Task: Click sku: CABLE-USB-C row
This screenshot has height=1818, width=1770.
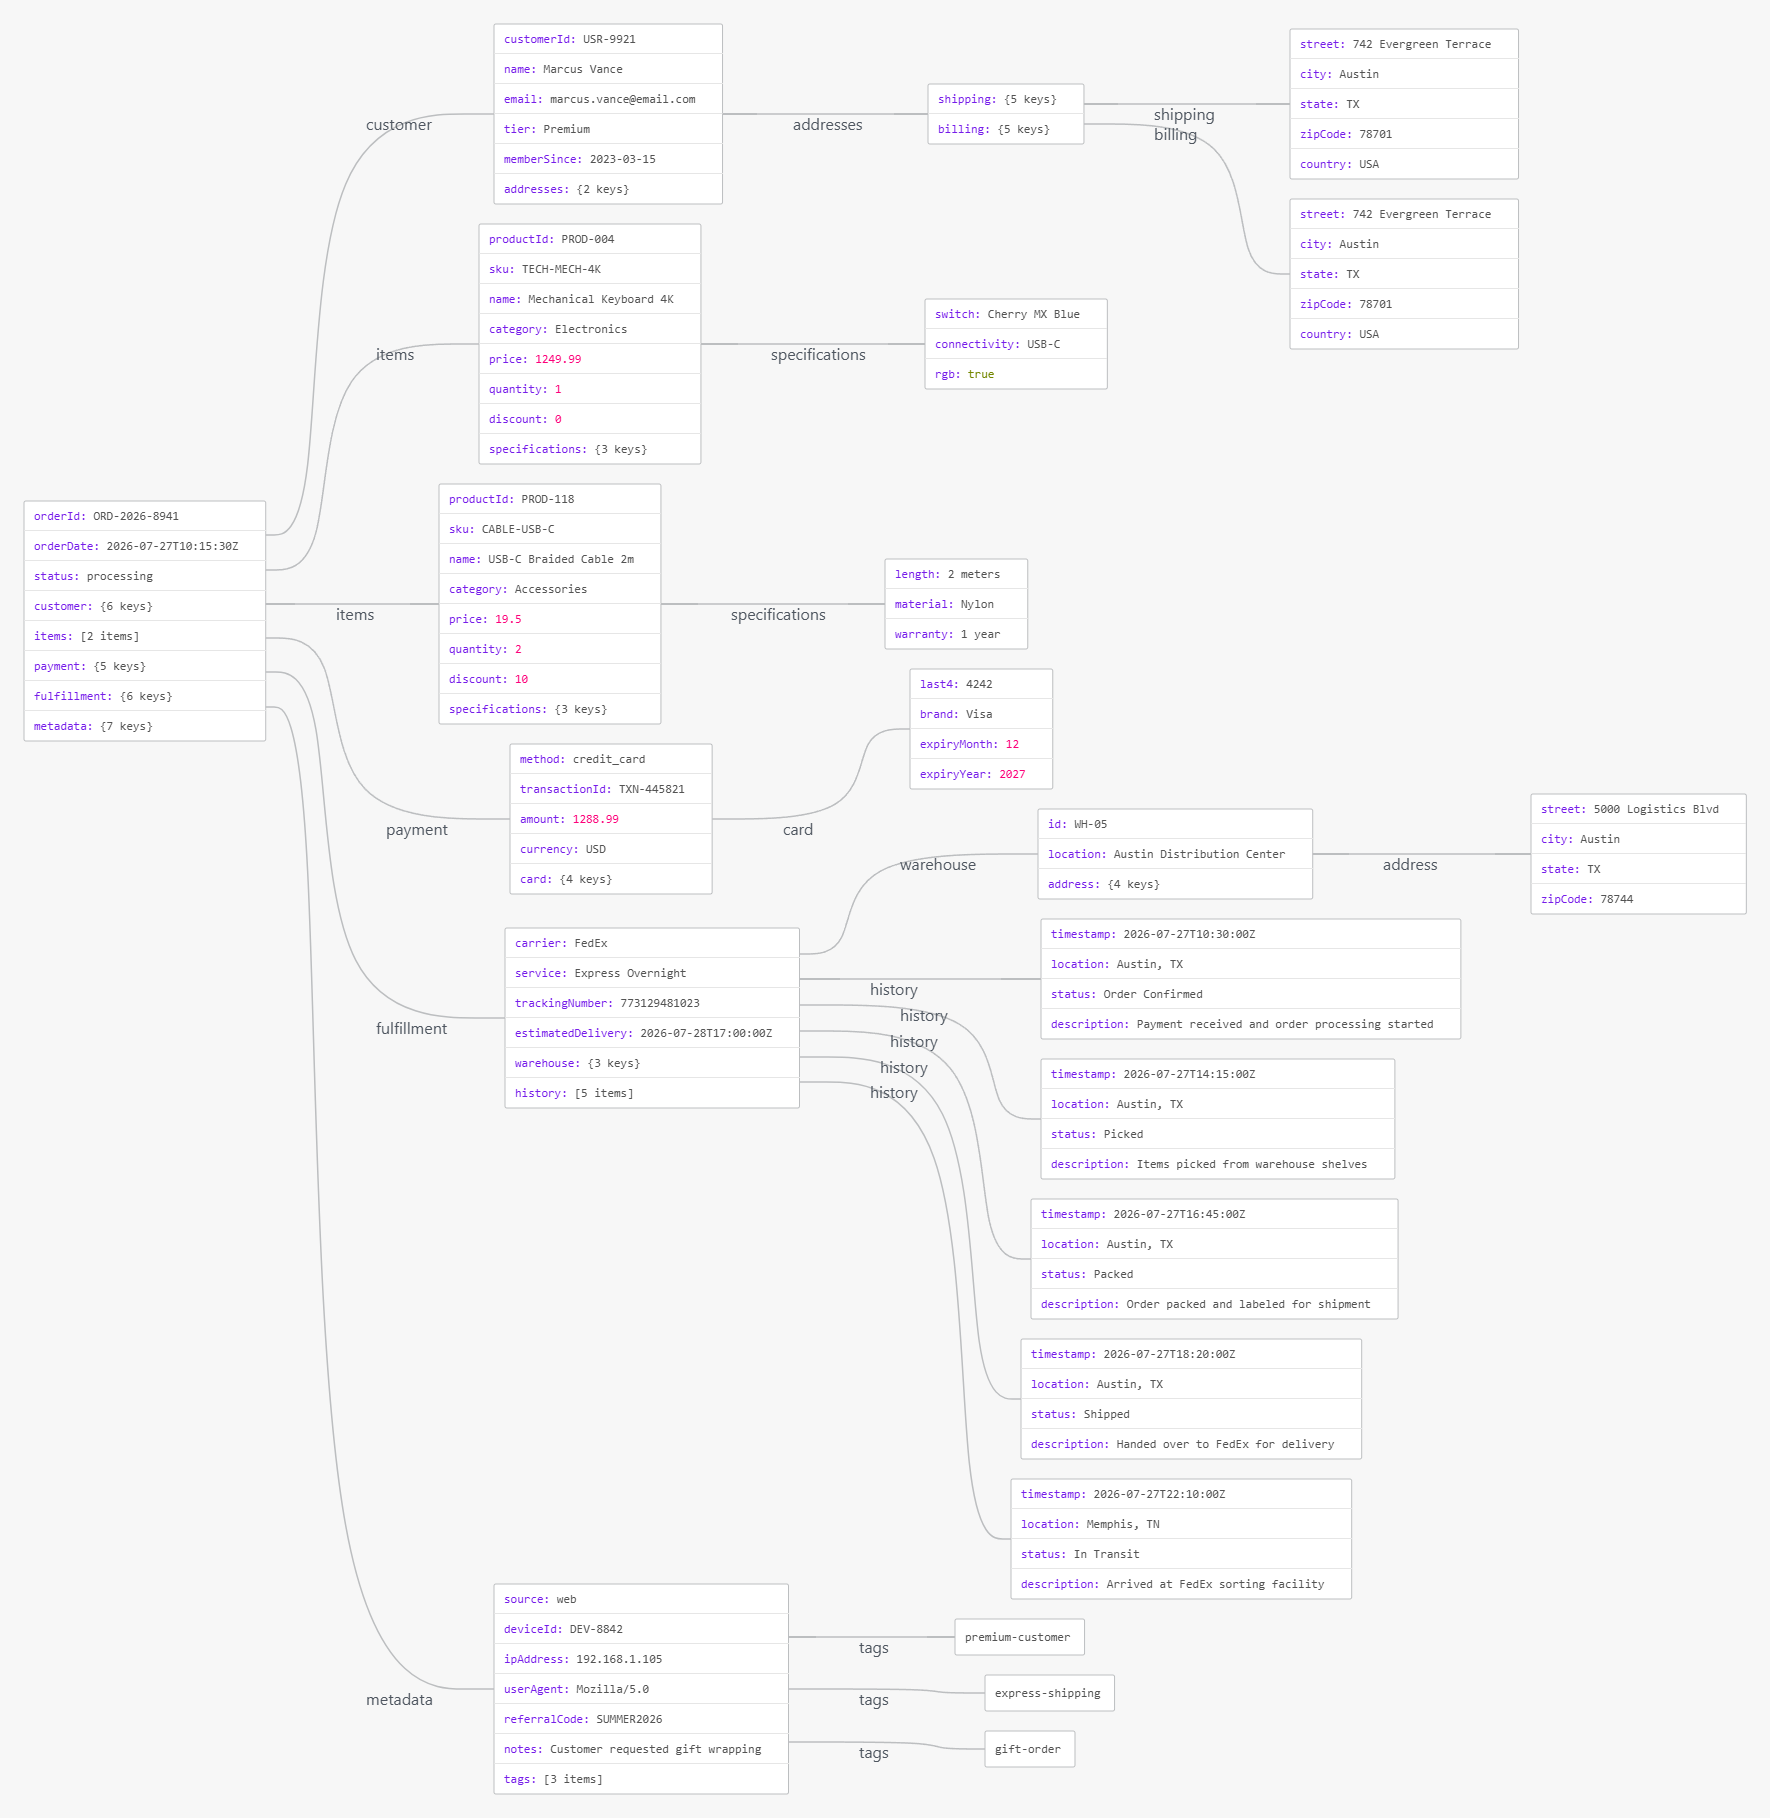Action: (550, 529)
